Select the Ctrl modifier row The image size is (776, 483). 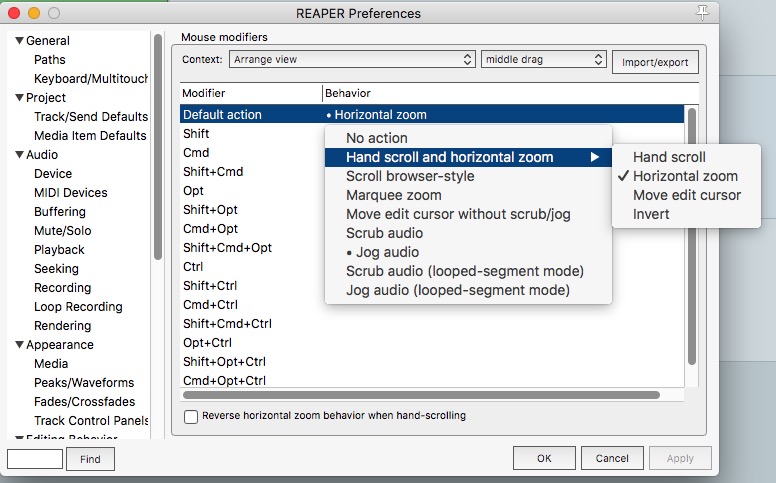[x=193, y=267]
